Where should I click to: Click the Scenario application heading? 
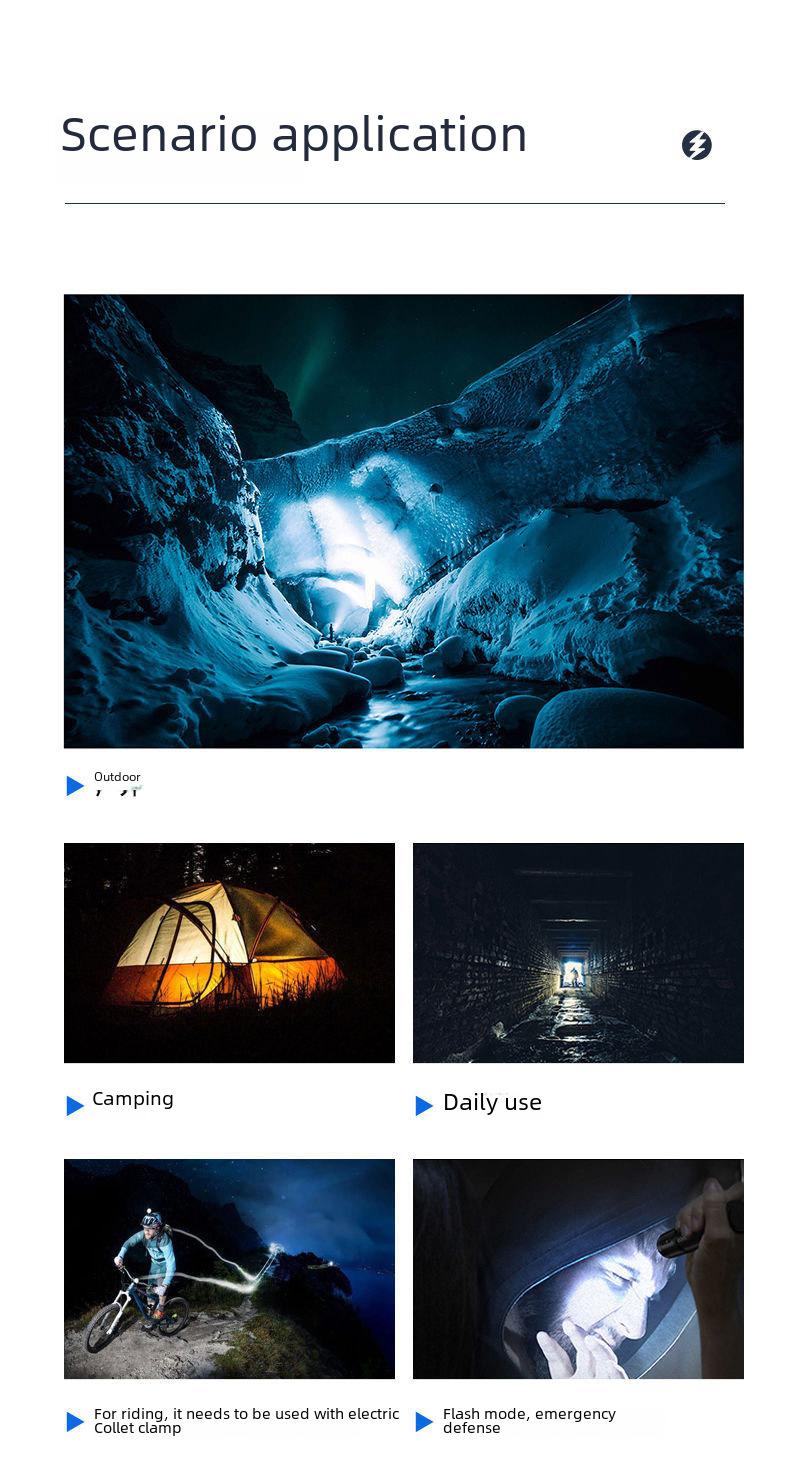(x=294, y=135)
